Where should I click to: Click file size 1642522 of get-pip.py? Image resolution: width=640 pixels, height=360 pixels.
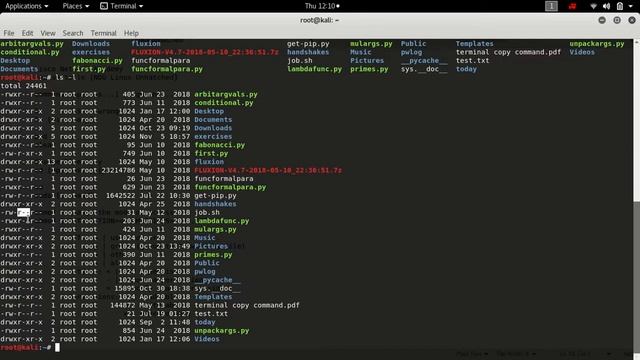[x=121, y=196]
